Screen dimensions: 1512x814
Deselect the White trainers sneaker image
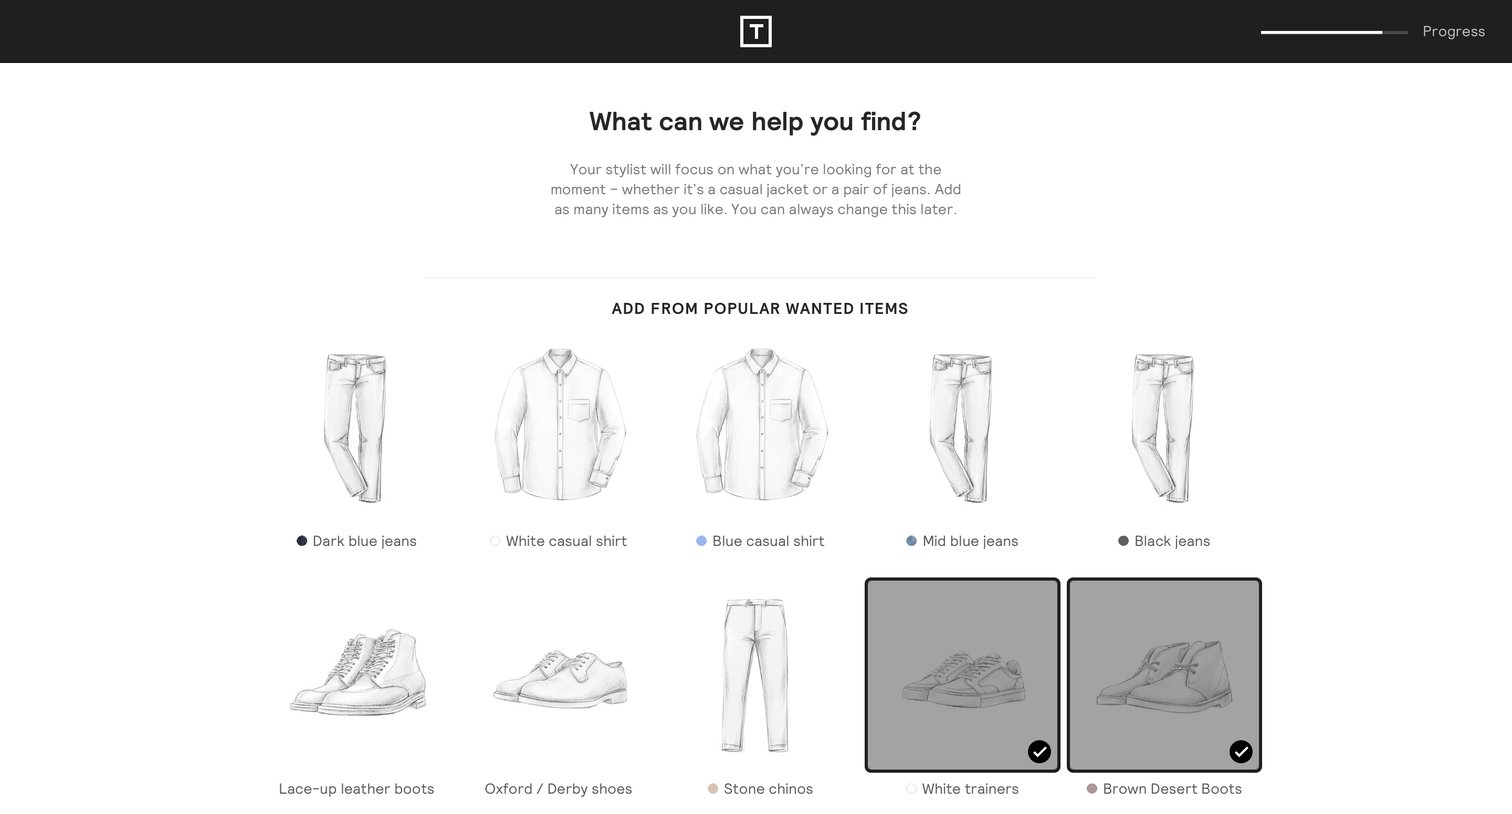[962, 675]
